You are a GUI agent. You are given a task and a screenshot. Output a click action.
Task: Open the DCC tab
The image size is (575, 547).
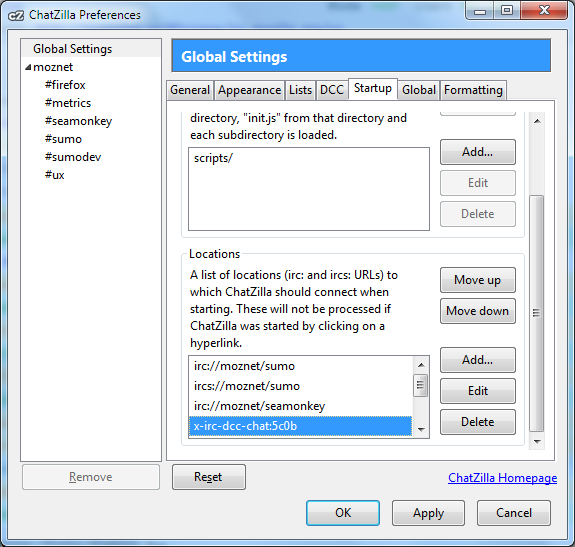[x=332, y=90]
